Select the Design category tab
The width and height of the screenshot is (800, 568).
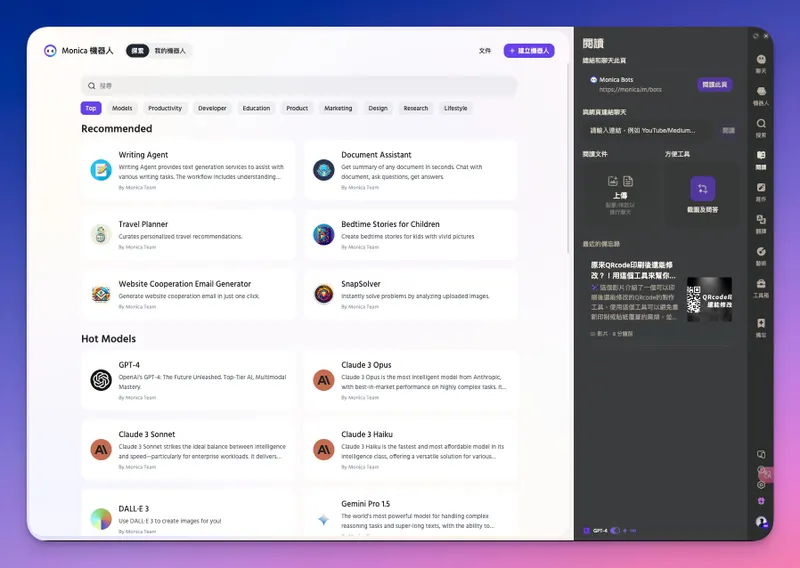pyautogui.click(x=378, y=108)
